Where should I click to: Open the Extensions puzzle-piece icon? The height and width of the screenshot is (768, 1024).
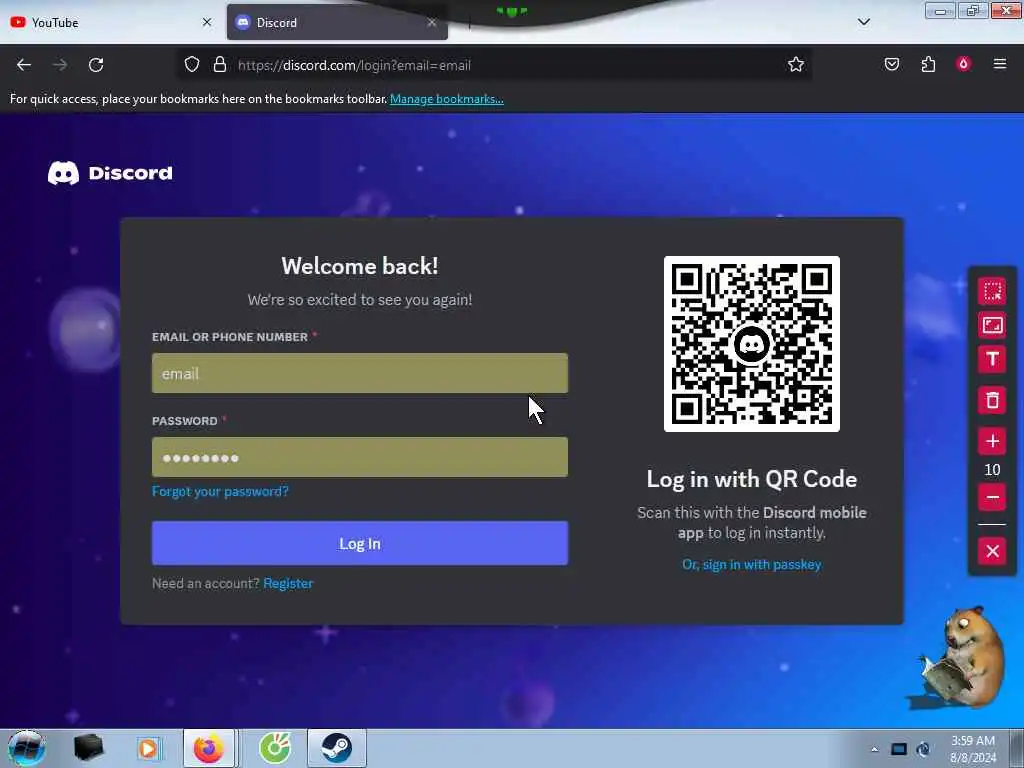point(928,65)
